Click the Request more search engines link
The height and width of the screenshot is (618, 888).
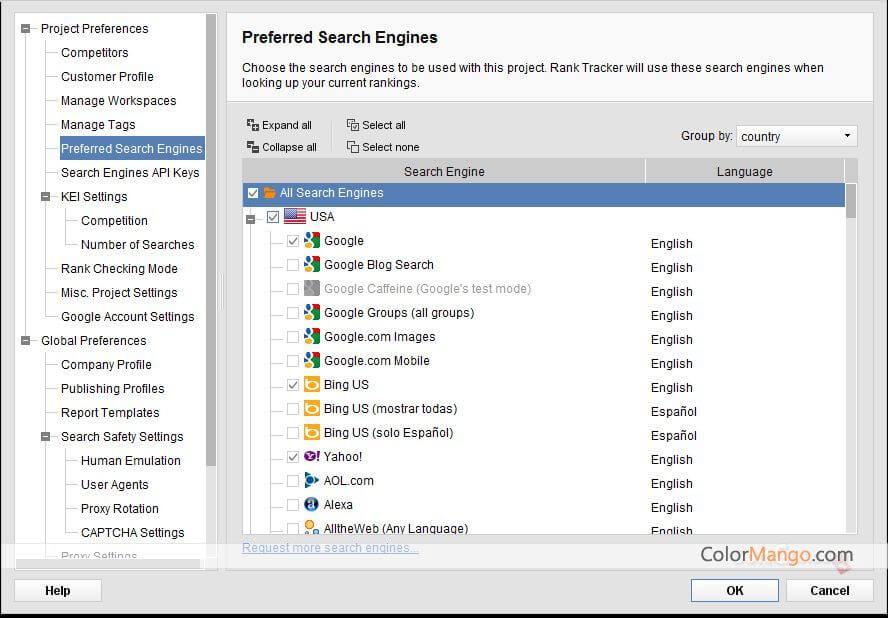(330, 548)
